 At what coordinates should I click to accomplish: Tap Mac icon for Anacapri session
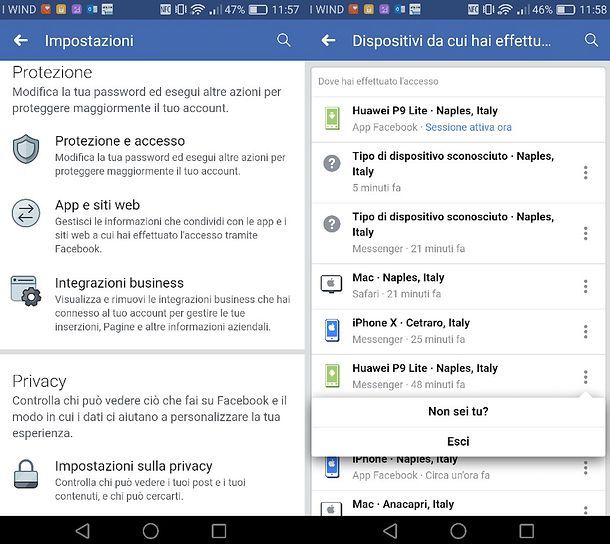tap(331, 509)
